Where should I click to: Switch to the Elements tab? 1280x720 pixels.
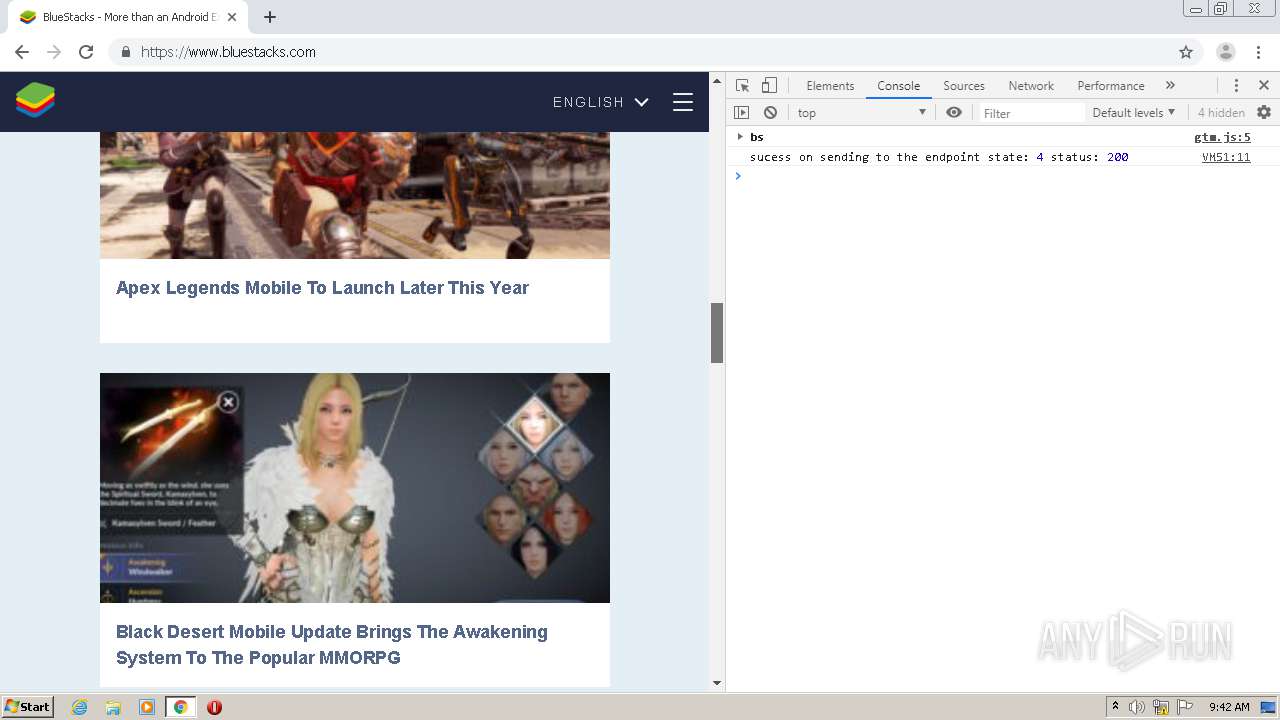click(830, 86)
